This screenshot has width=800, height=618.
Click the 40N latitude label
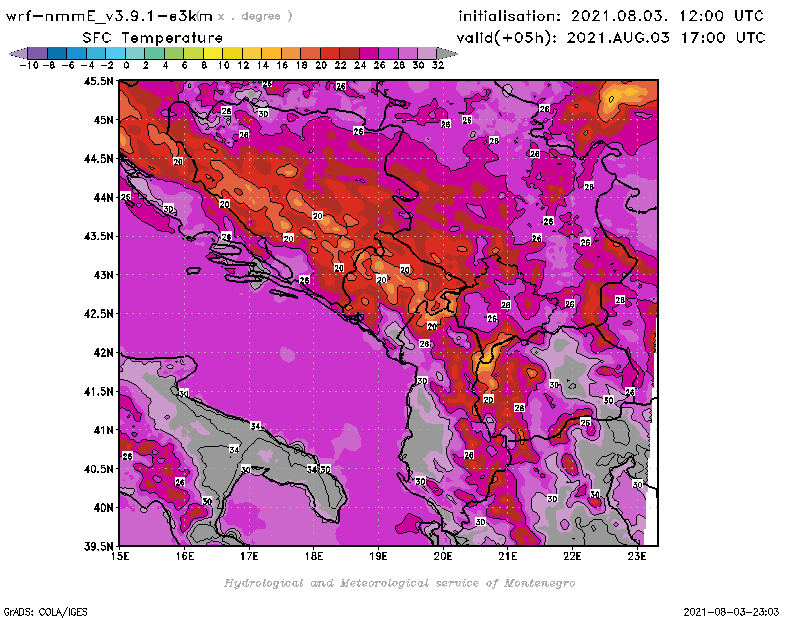tap(104, 508)
